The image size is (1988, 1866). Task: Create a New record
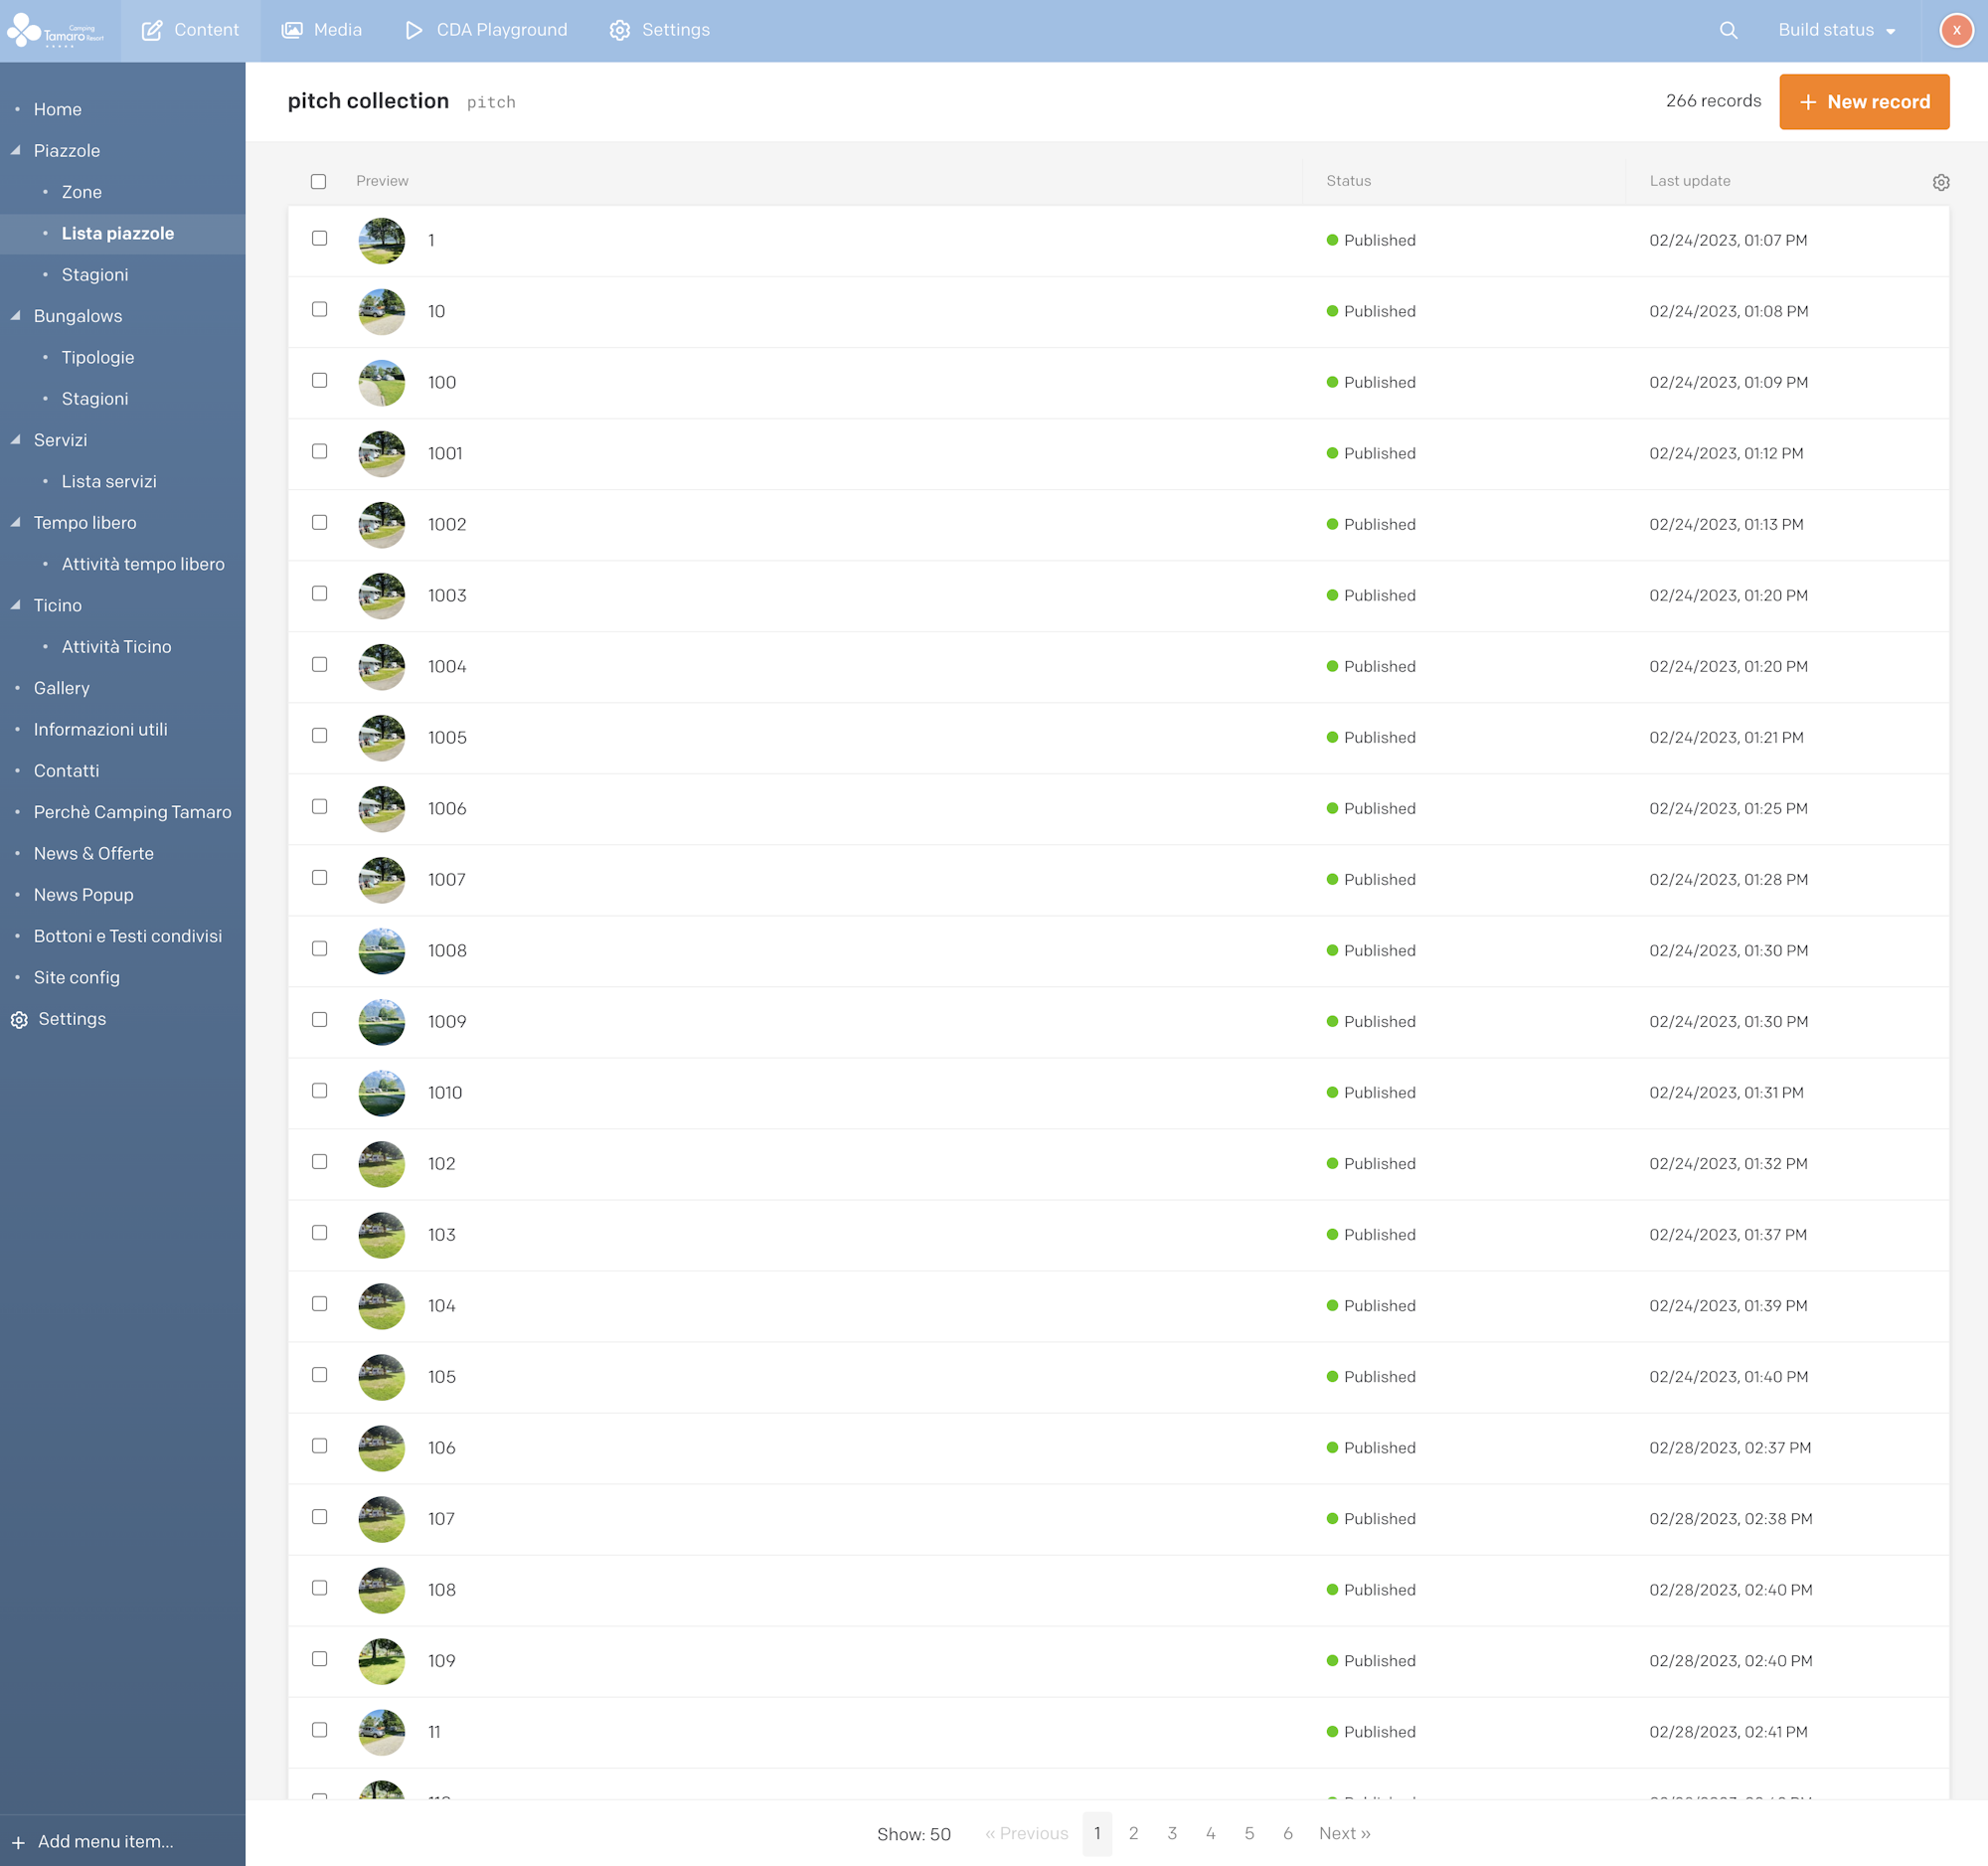pos(1863,102)
